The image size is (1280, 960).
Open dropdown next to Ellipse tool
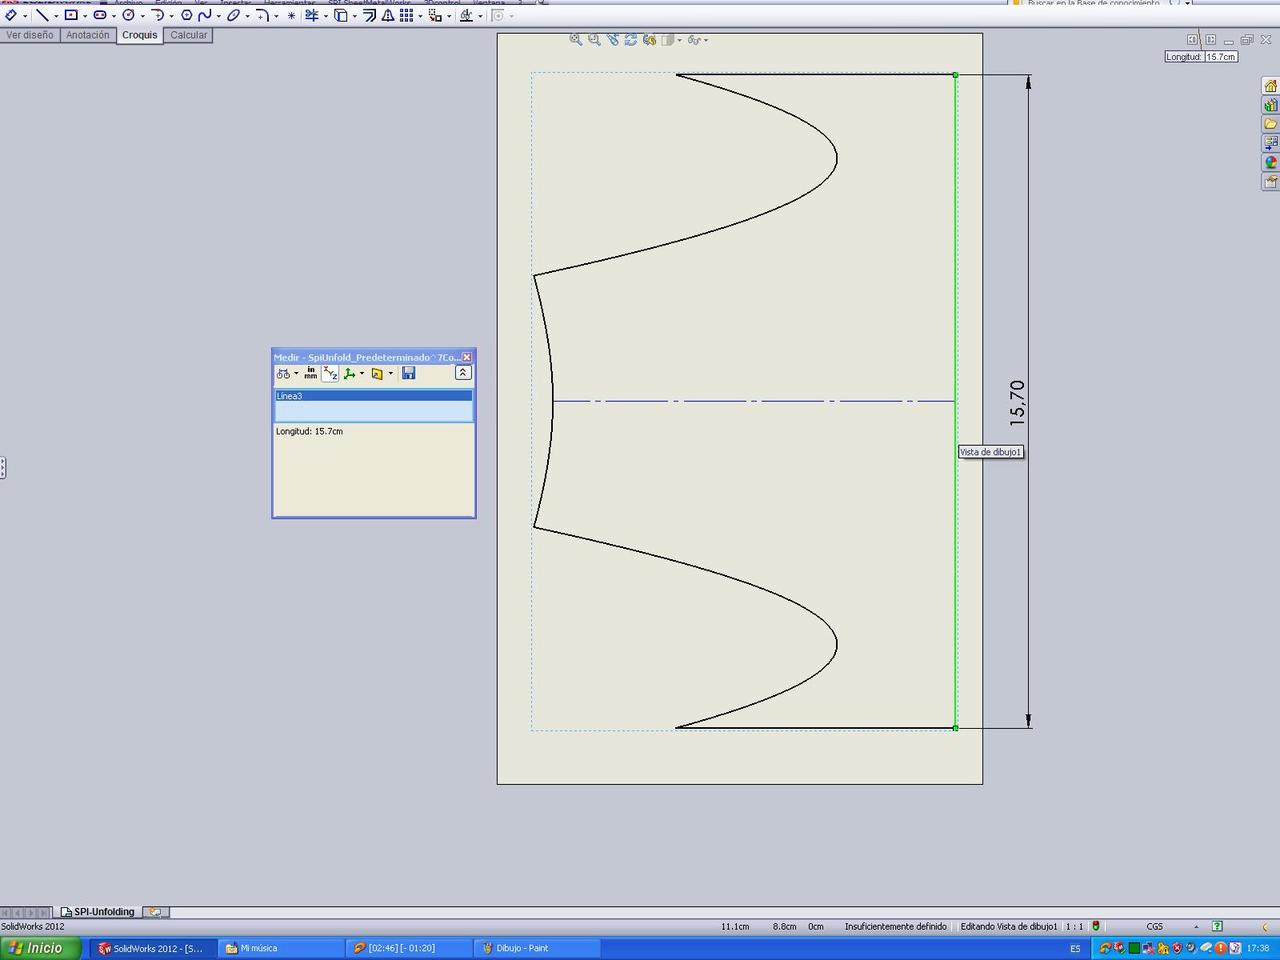[248, 16]
